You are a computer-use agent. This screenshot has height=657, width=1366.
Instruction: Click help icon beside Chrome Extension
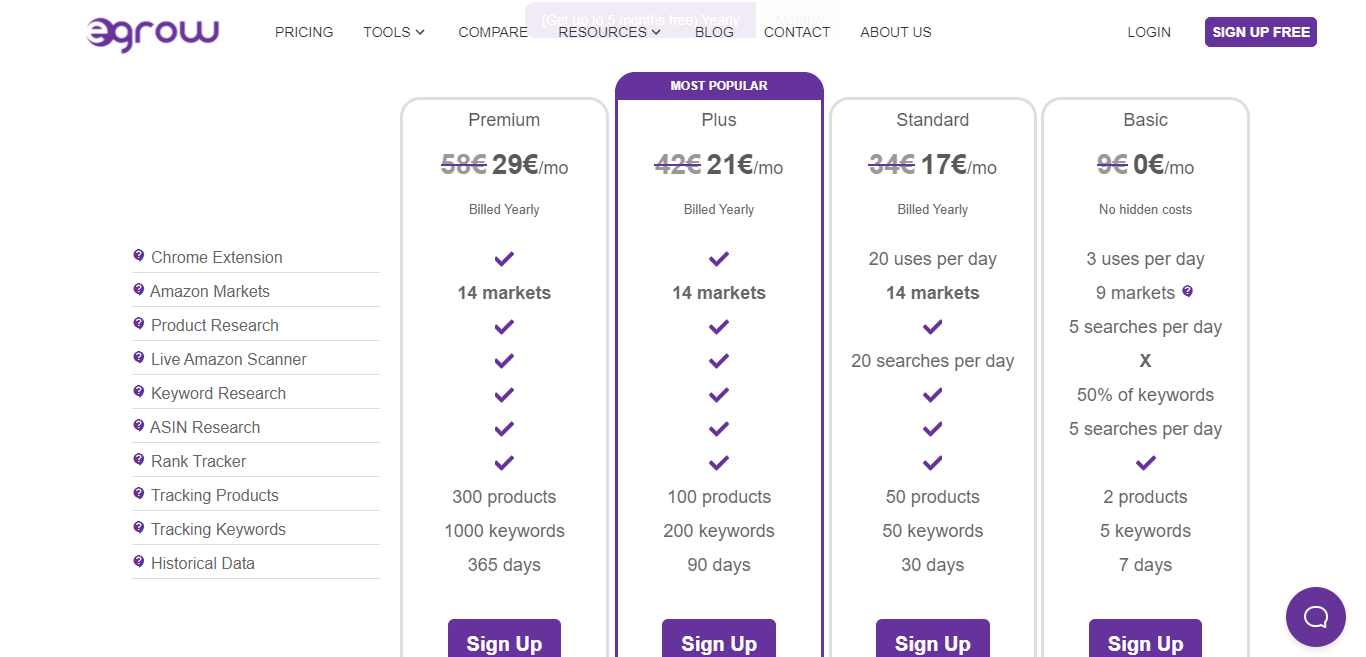point(139,256)
